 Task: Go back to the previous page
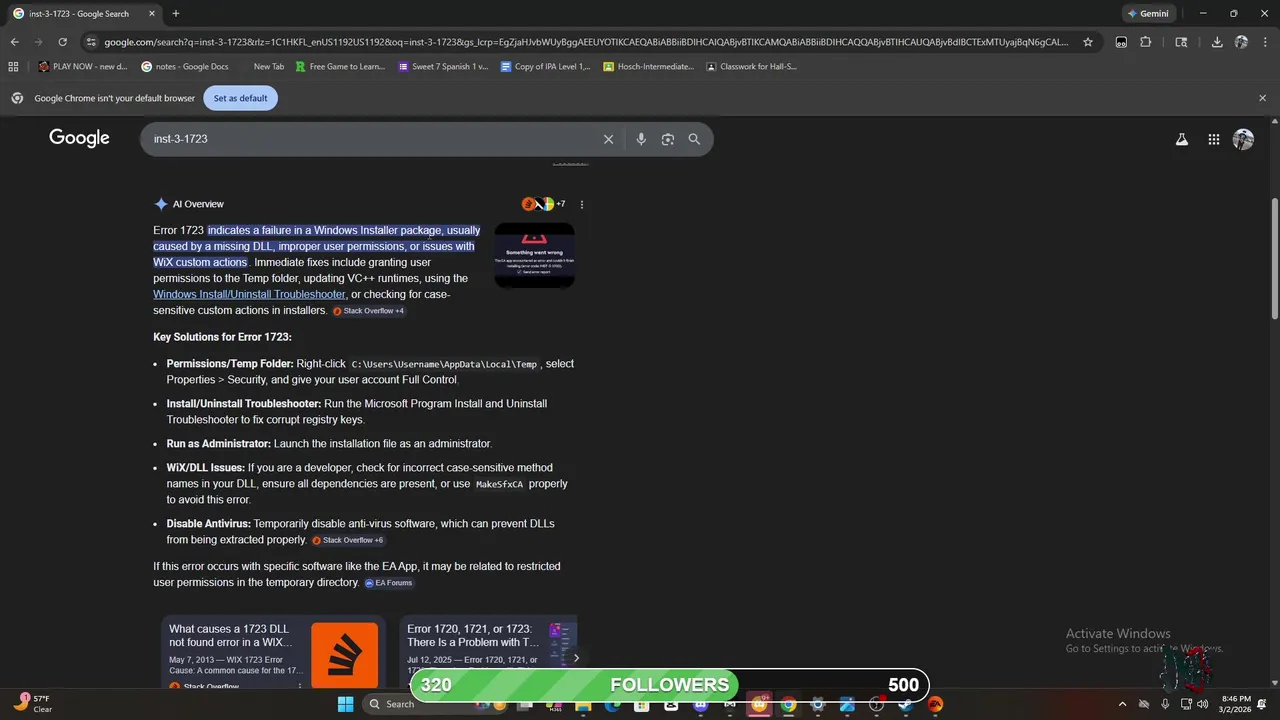[14, 42]
